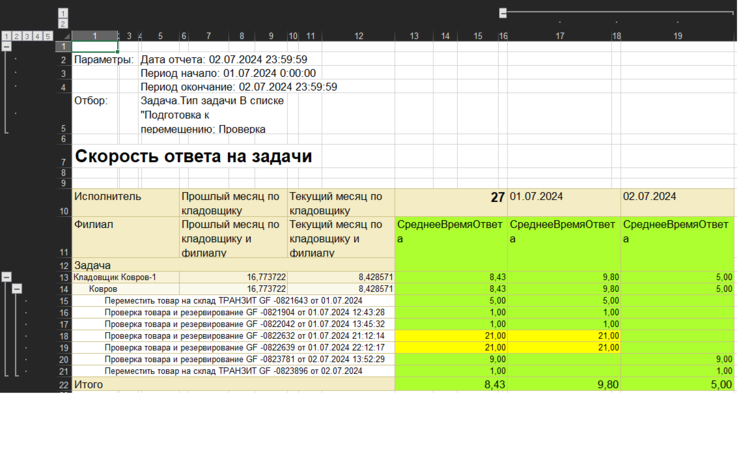The height and width of the screenshot is (469, 750).
Task: Collapse the column group above column 16
Action: point(503,13)
